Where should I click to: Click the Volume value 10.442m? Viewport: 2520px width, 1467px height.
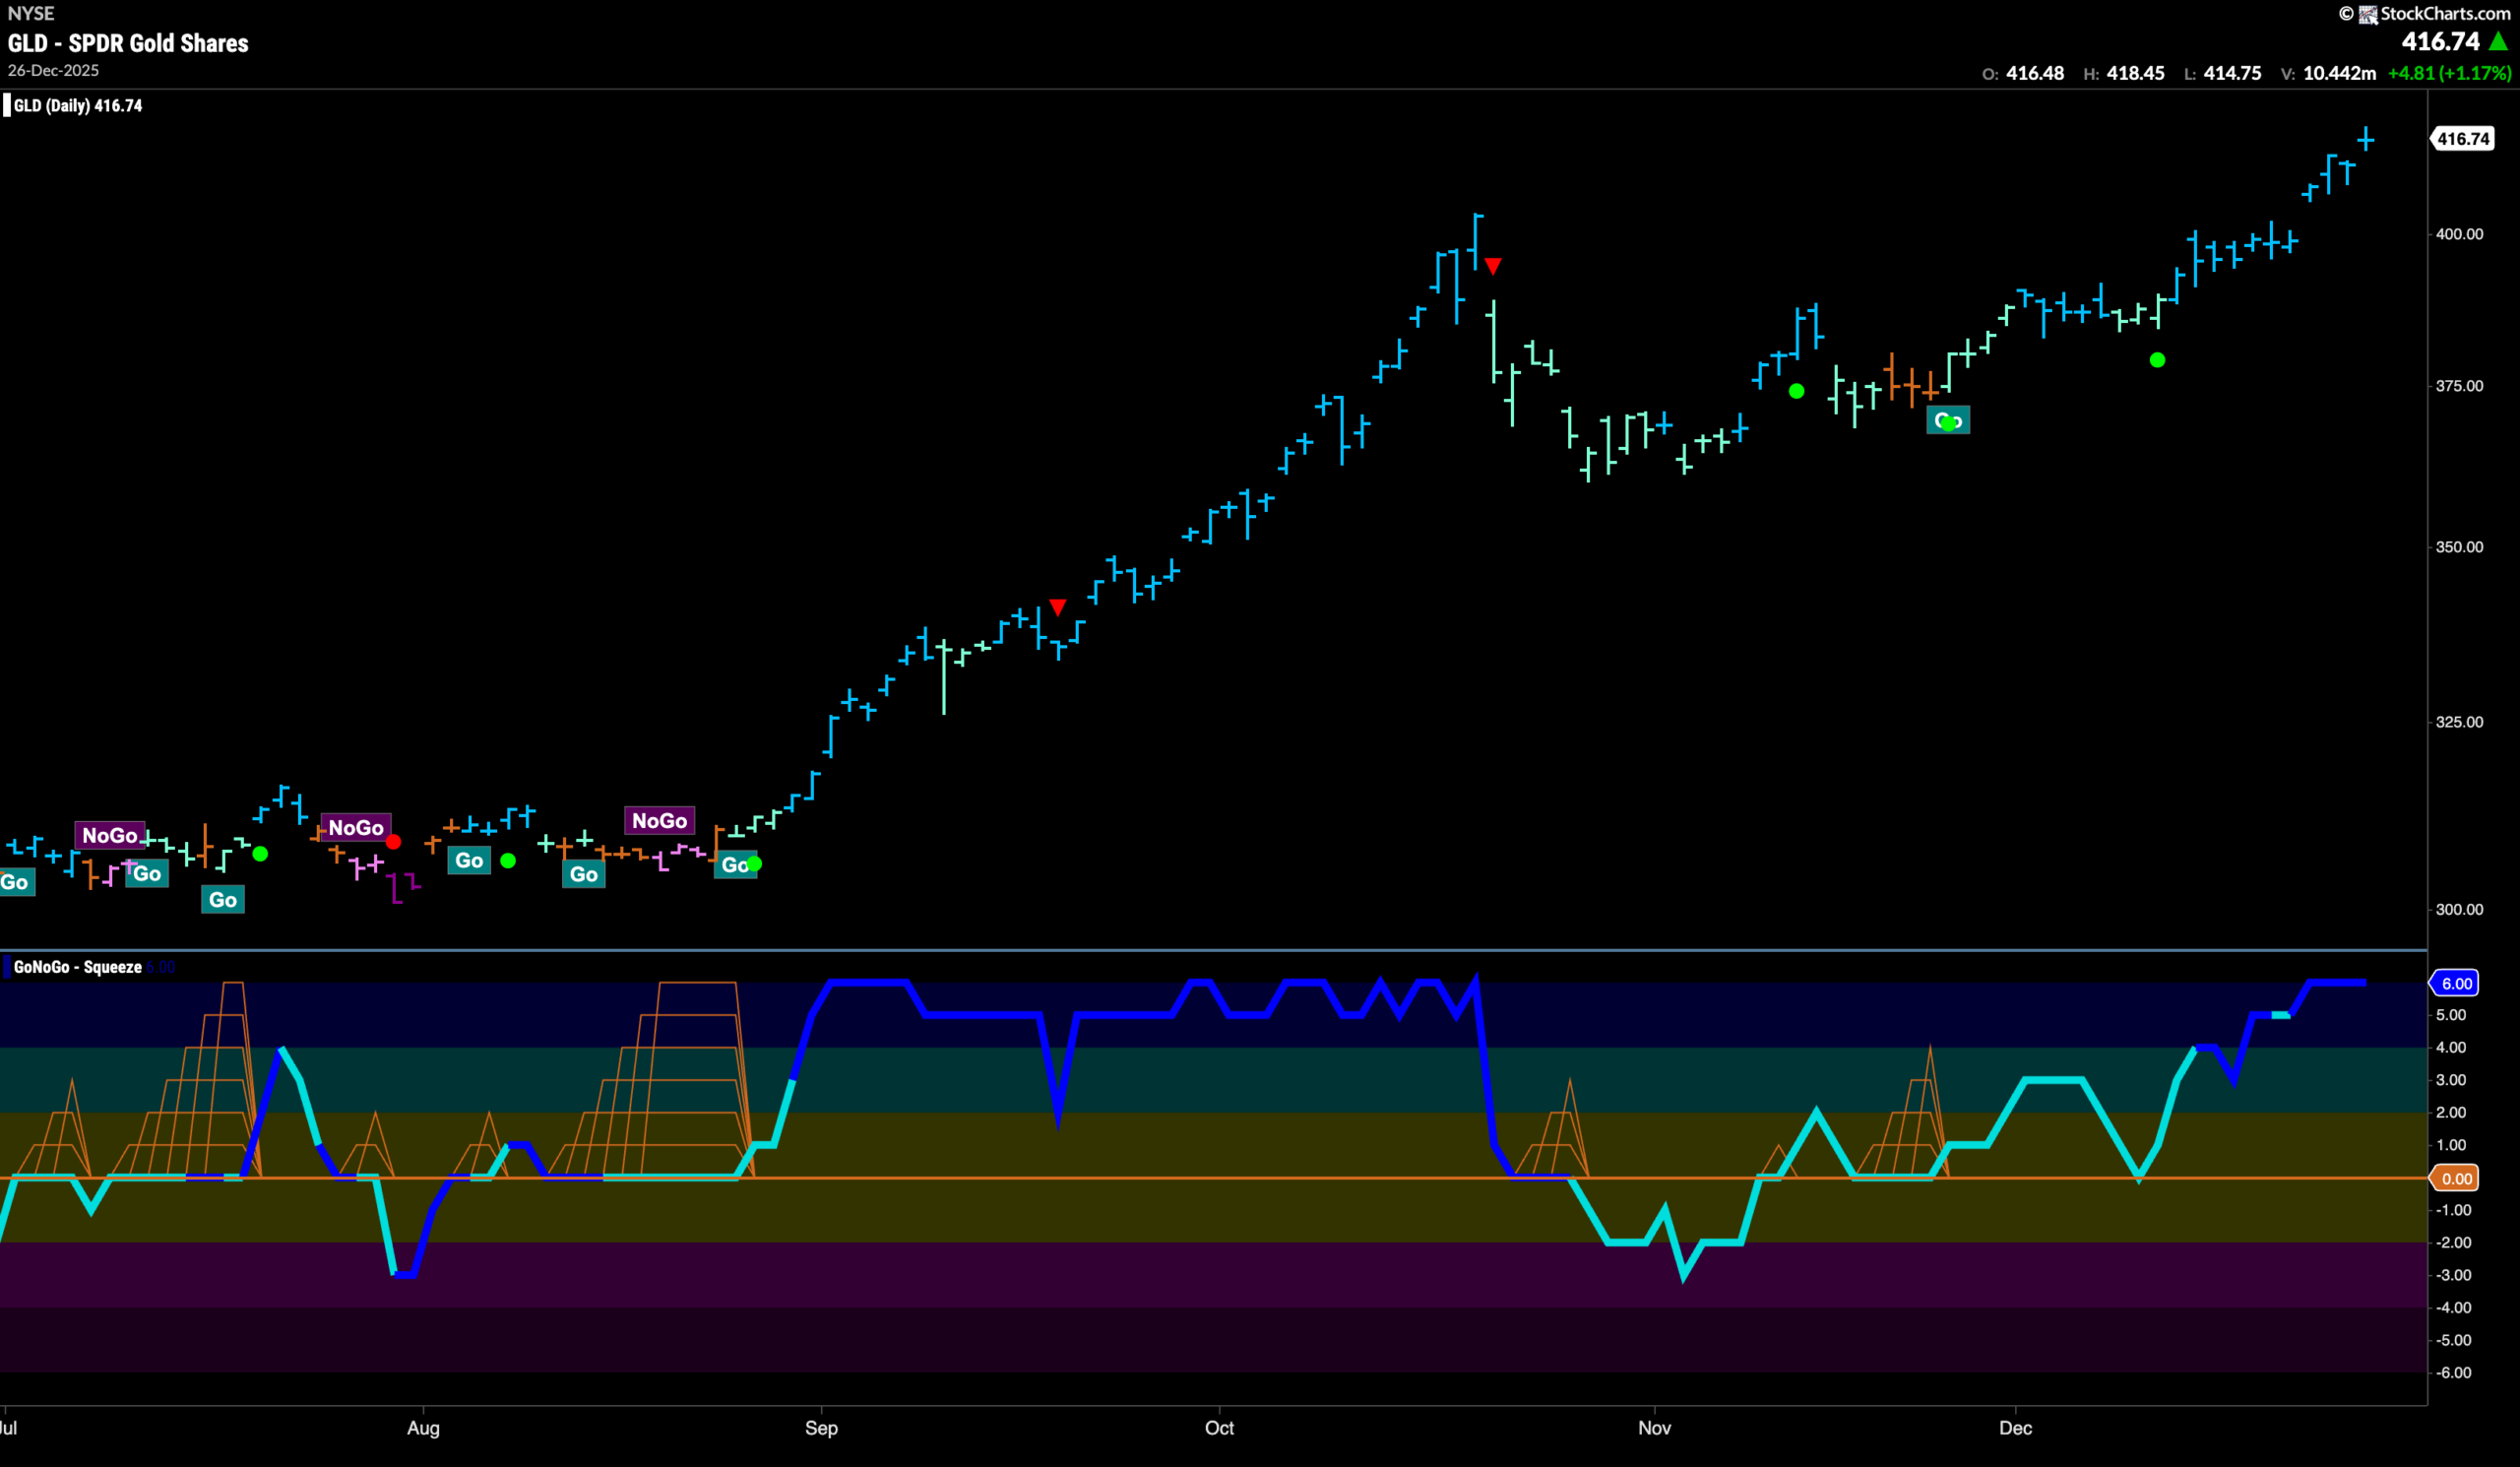[x=2339, y=73]
